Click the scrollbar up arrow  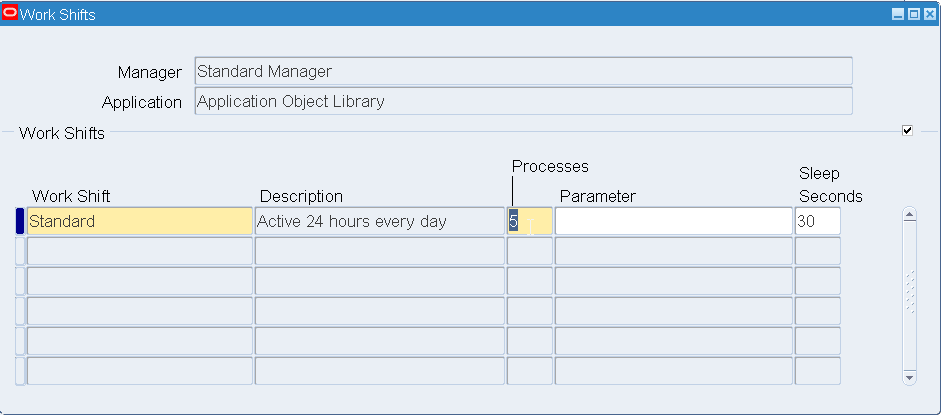coord(909,213)
